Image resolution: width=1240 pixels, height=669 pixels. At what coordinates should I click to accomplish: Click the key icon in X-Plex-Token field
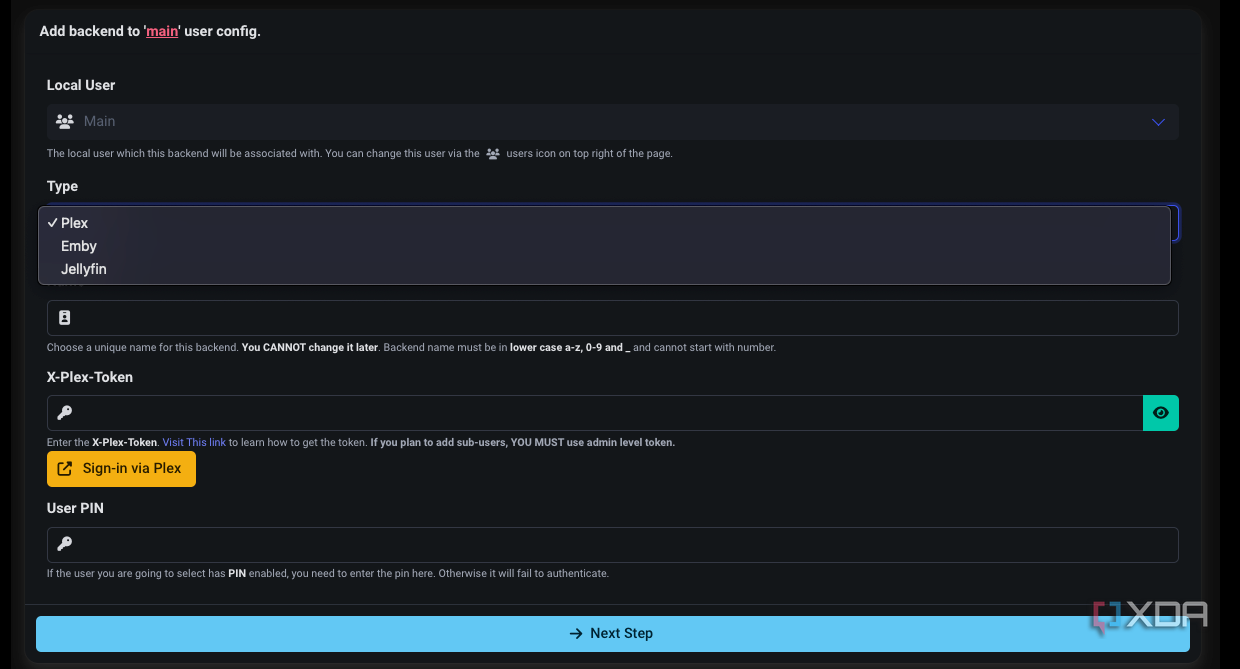pos(65,413)
